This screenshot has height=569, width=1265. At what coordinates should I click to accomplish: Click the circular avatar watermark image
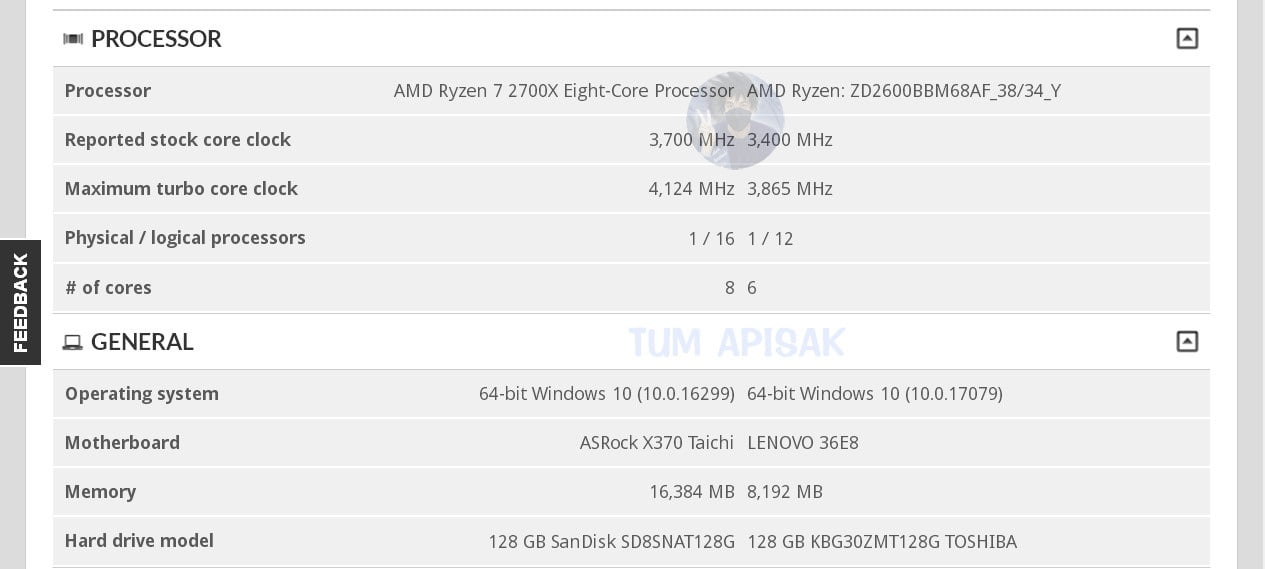point(735,120)
